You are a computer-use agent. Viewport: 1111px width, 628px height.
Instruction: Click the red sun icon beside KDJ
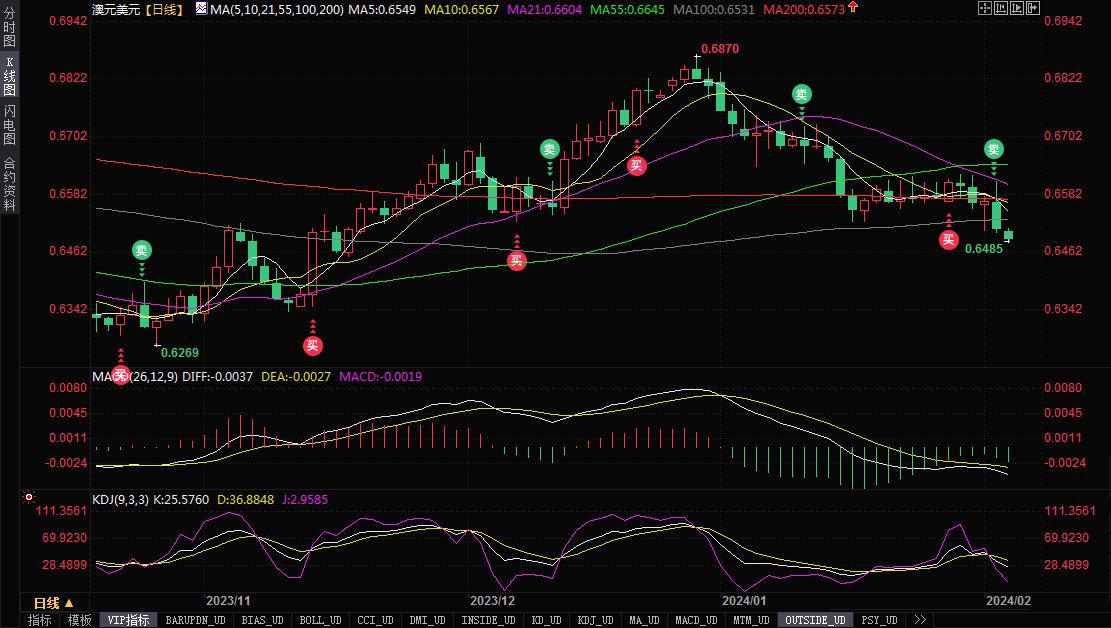coord(29,497)
